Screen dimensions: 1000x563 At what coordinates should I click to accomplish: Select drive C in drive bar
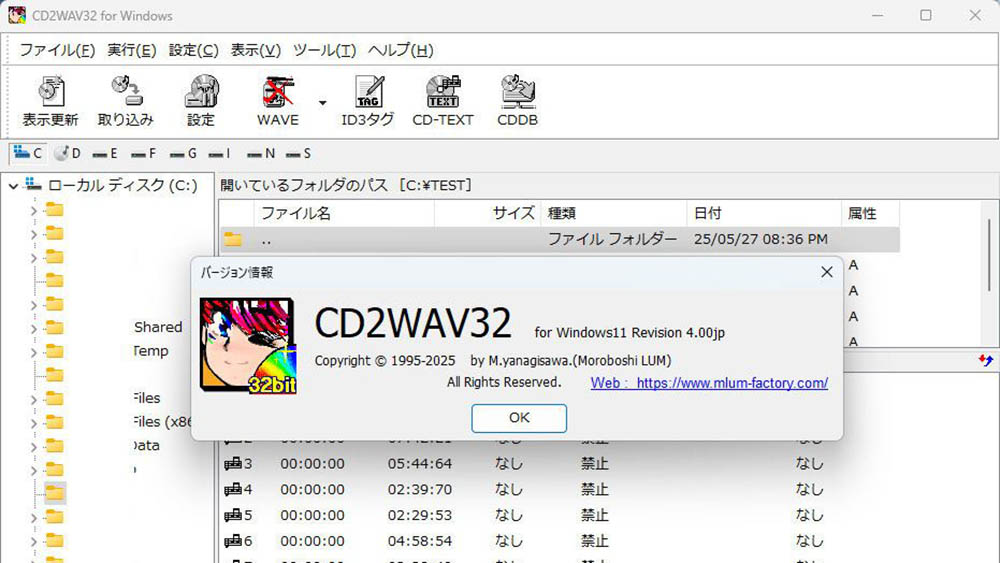(x=27, y=153)
